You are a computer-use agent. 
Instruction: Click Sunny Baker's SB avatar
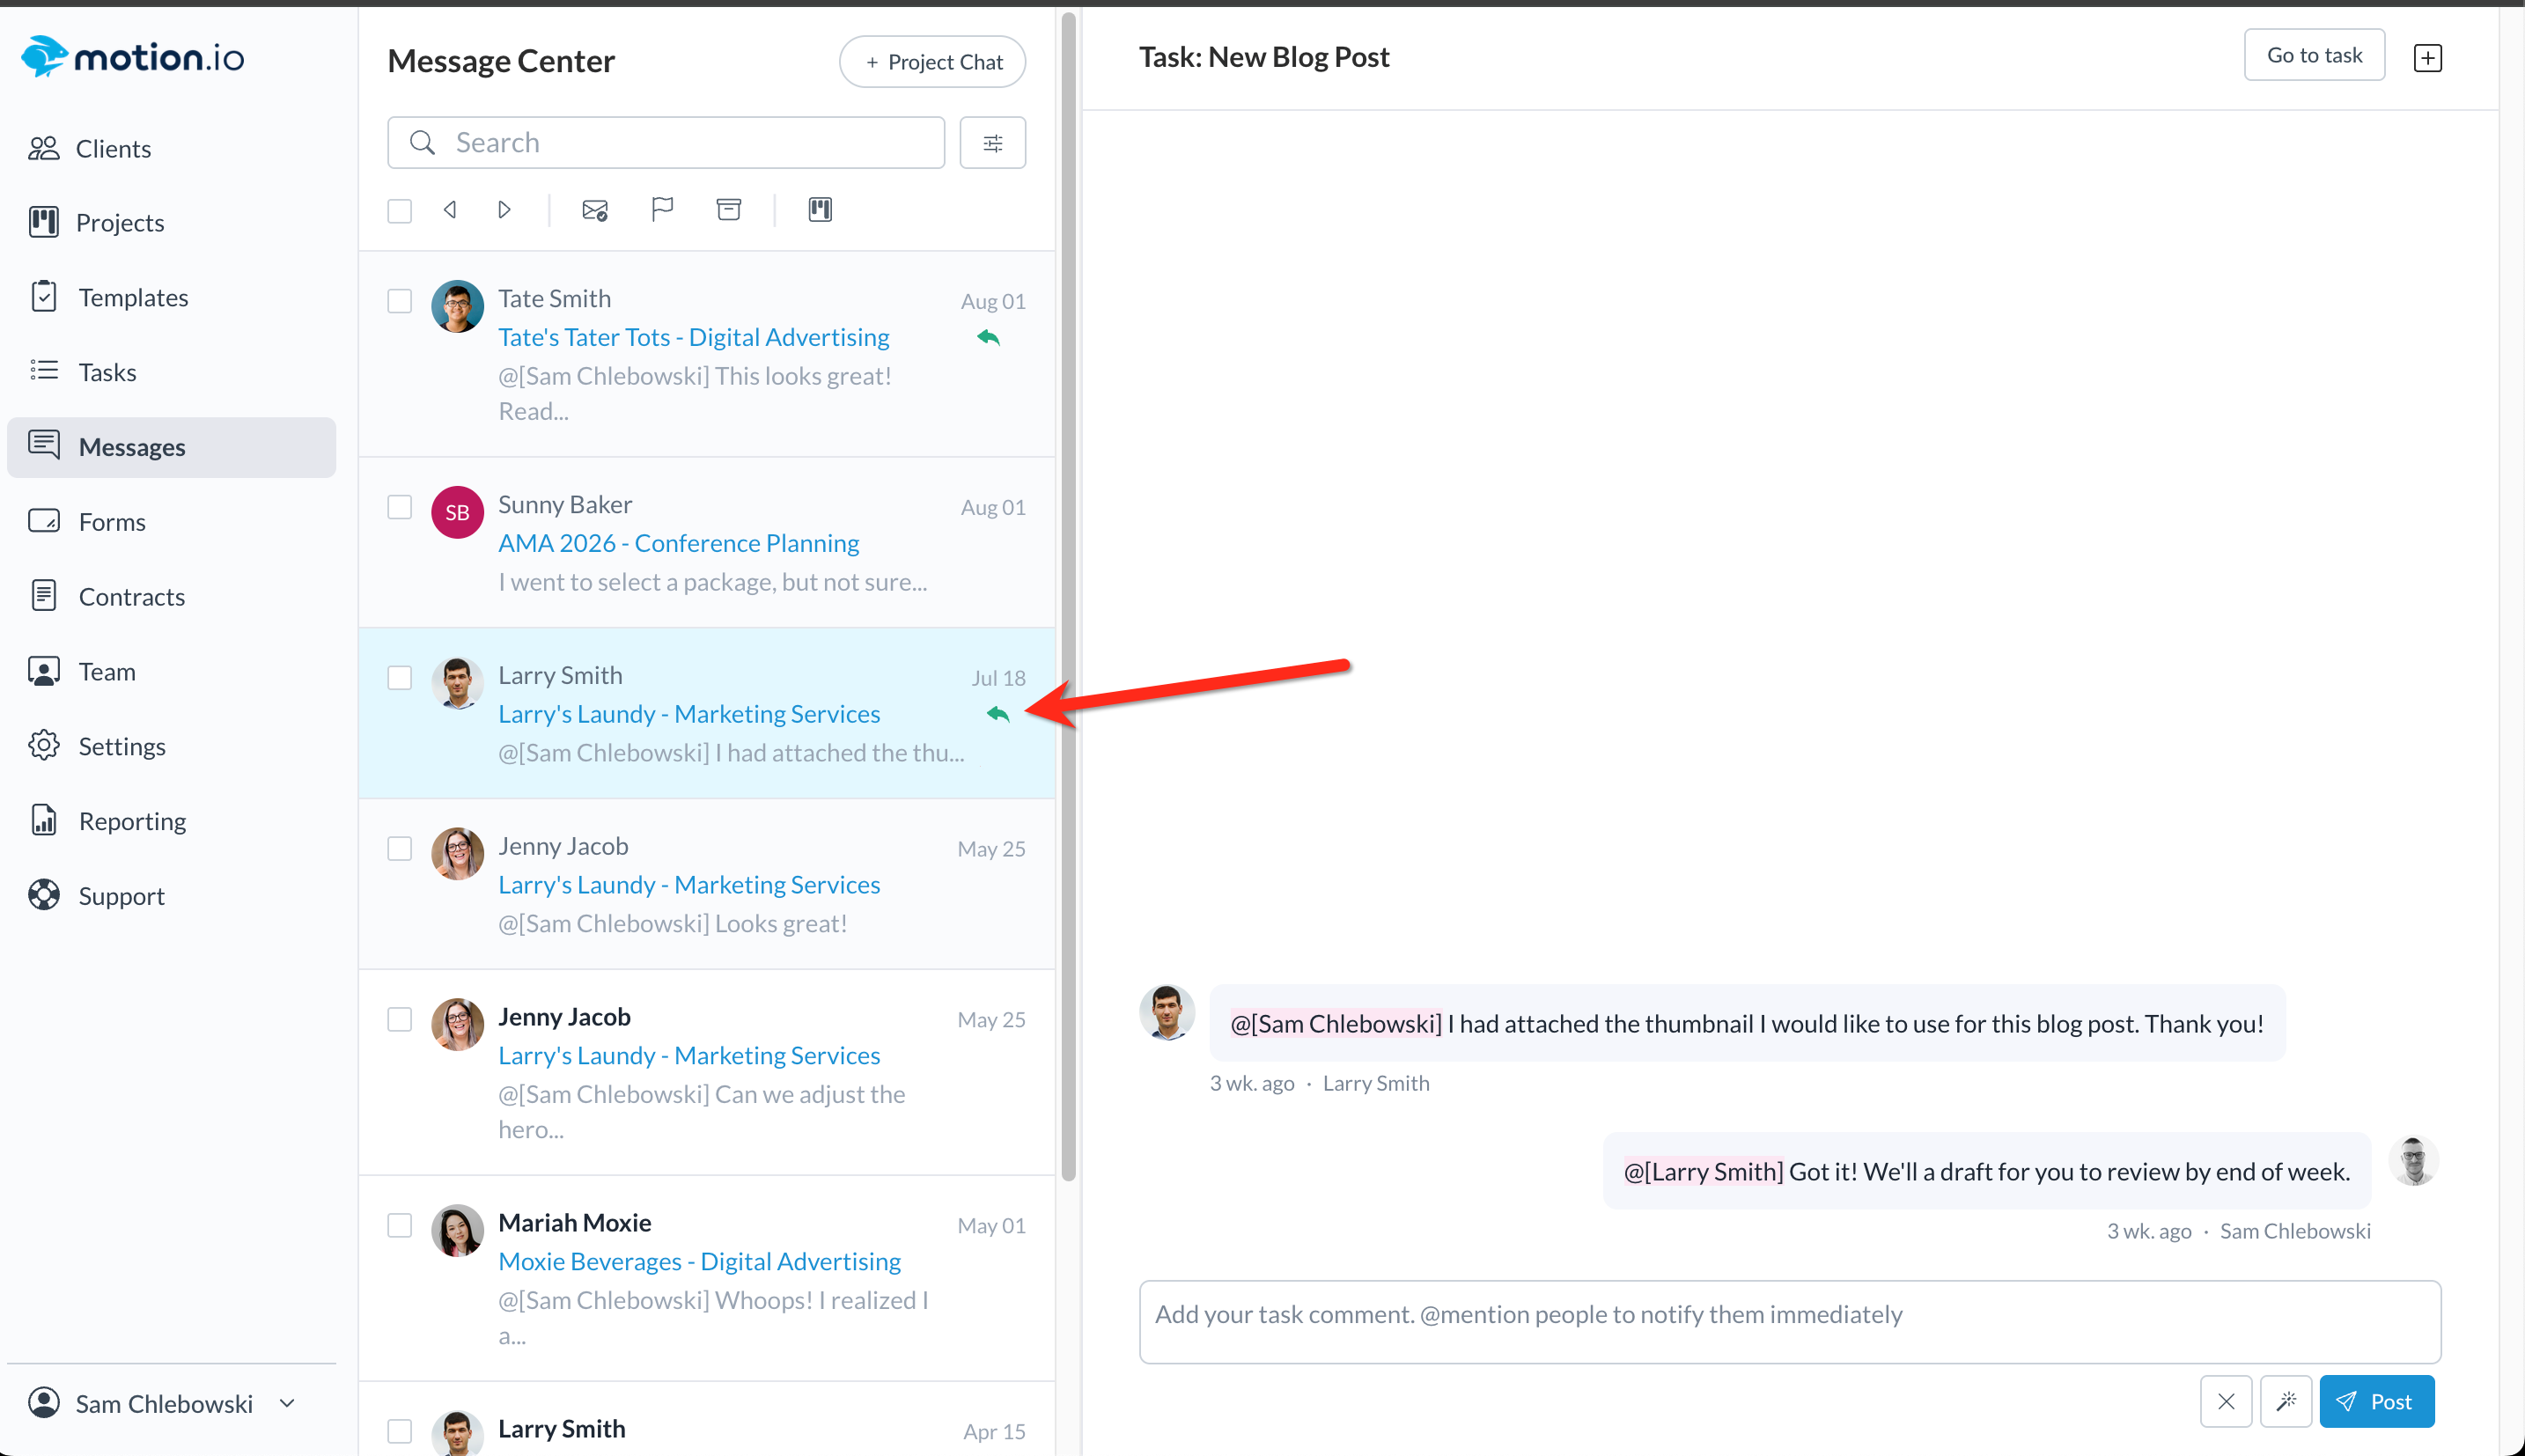(x=458, y=512)
